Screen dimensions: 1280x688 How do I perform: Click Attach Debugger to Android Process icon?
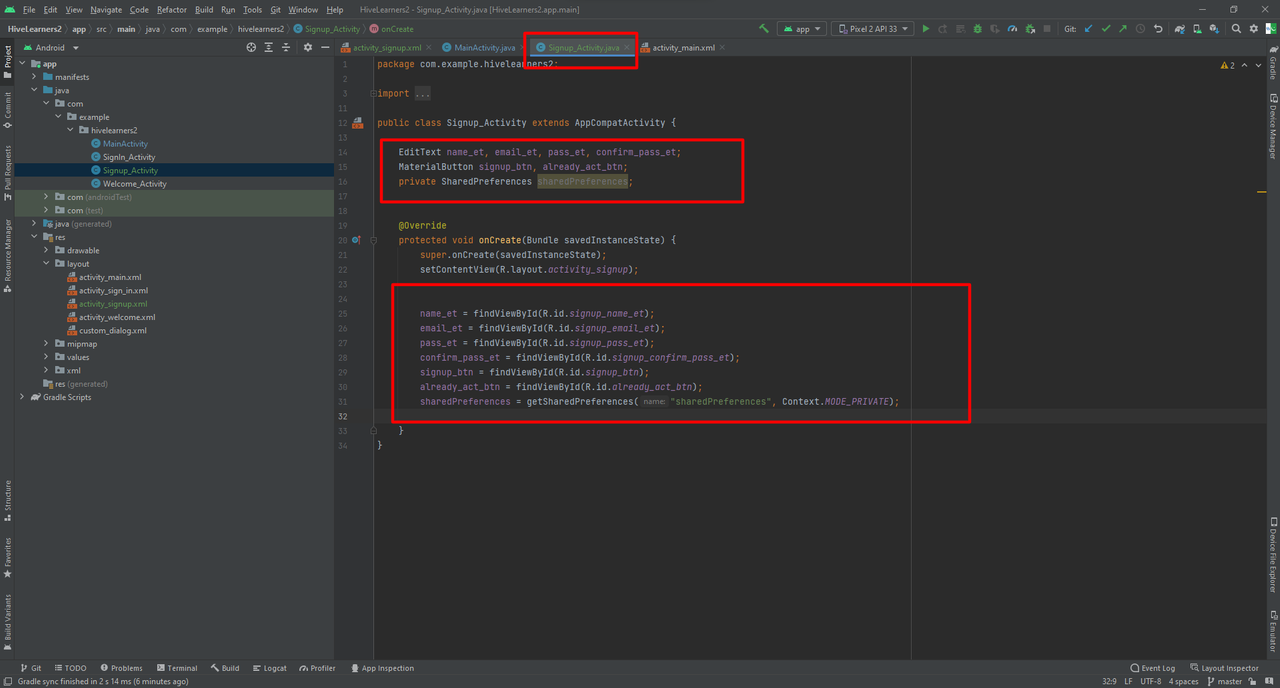tap(1030, 29)
